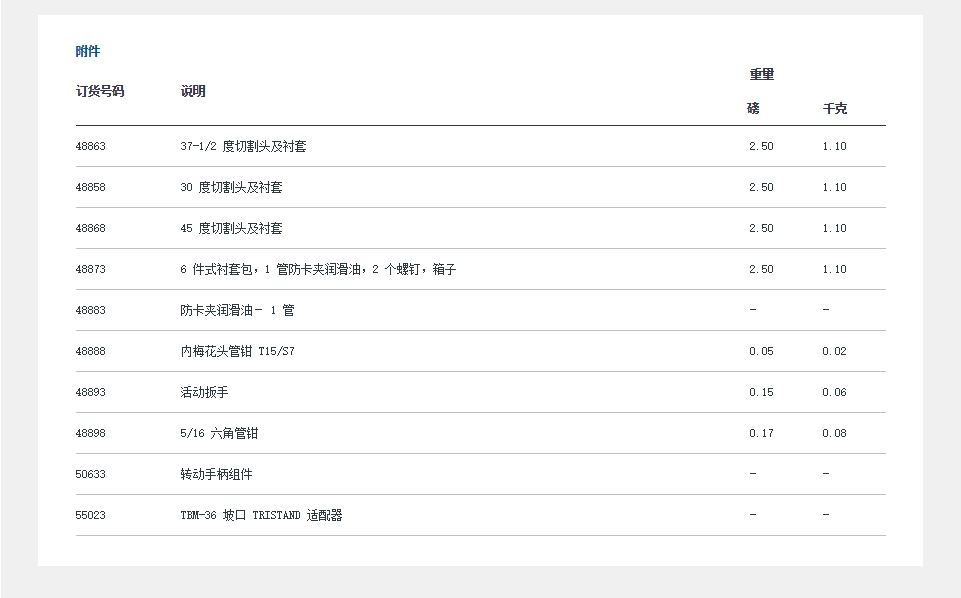Click the 订货号码 column header
Viewport: 961px width, 598px height.
pos(100,91)
